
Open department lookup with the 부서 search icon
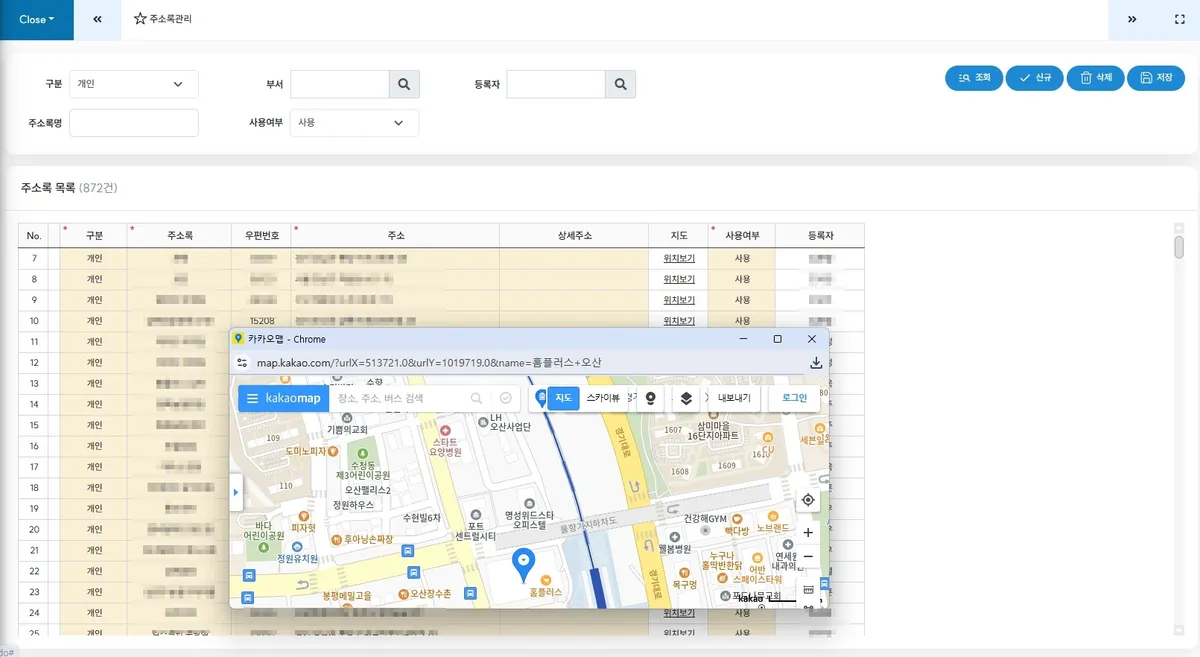(x=404, y=84)
